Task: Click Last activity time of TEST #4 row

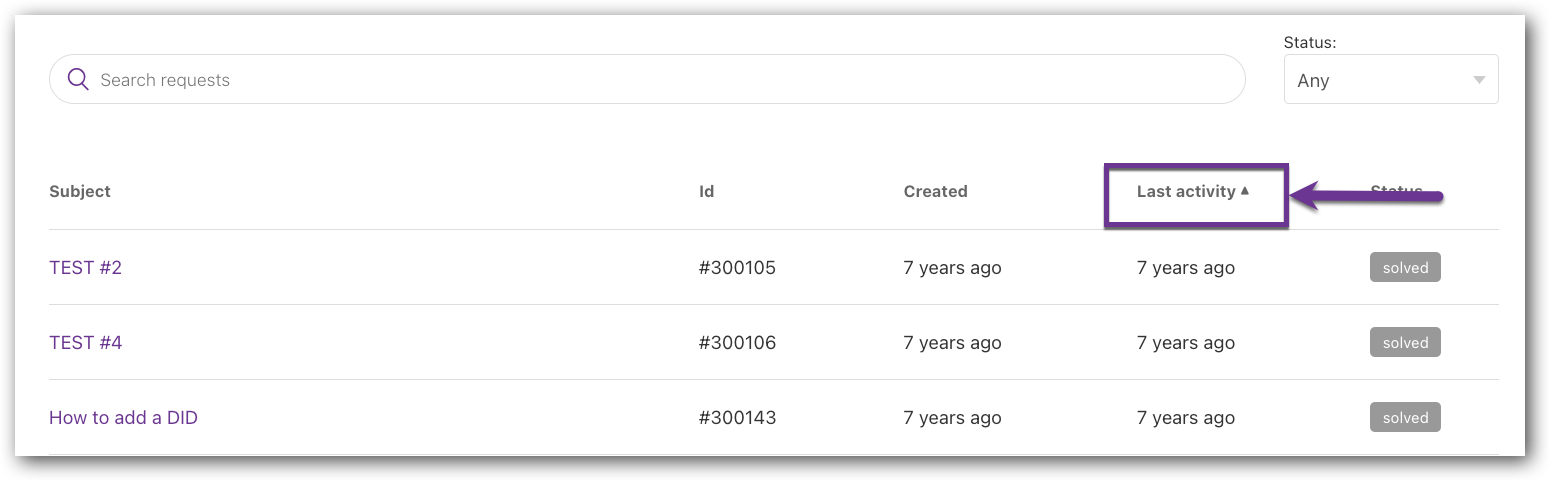Action: click(1186, 343)
